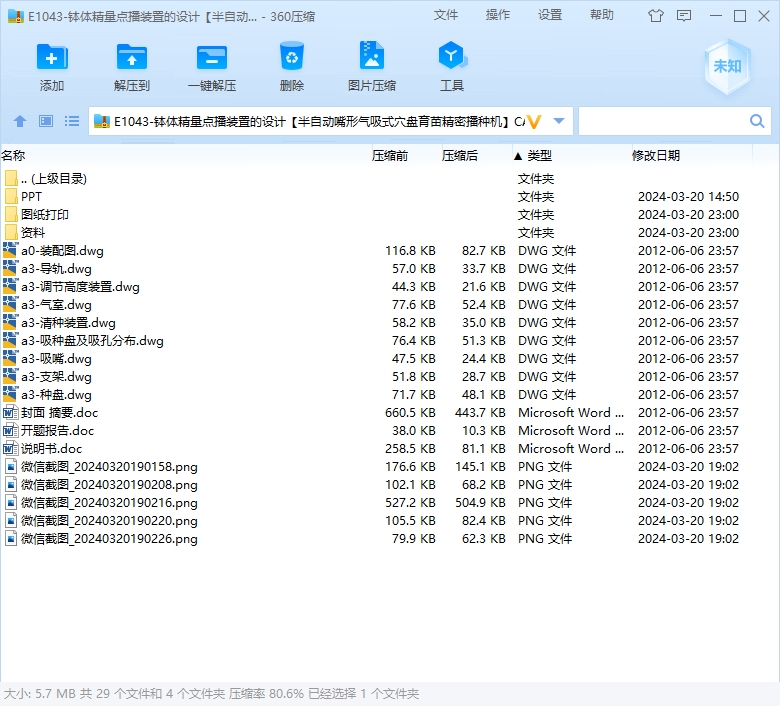Select file 微信截图_20240320190220.png
The height and width of the screenshot is (706, 780).
point(109,520)
